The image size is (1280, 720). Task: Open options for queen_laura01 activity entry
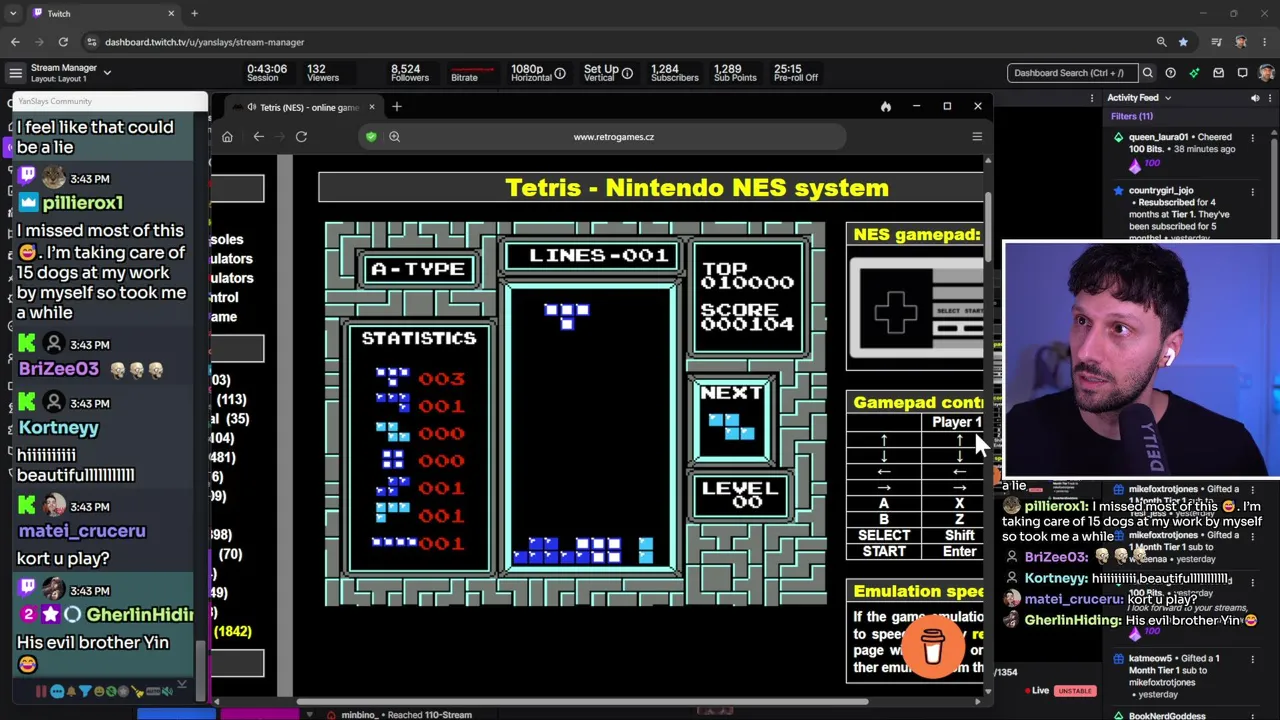(1252, 137)
